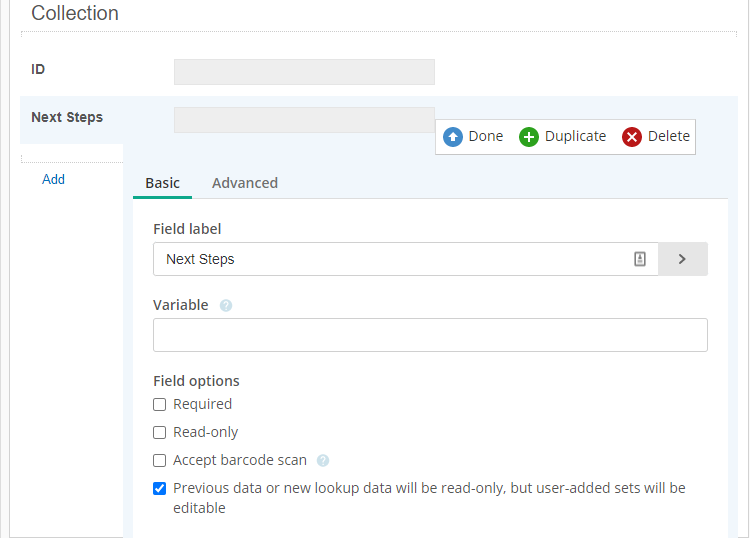The width and height of the screenshot is (750, 538).
Task: Switch to the Advanced tab
Action: [x=245, y=183]
